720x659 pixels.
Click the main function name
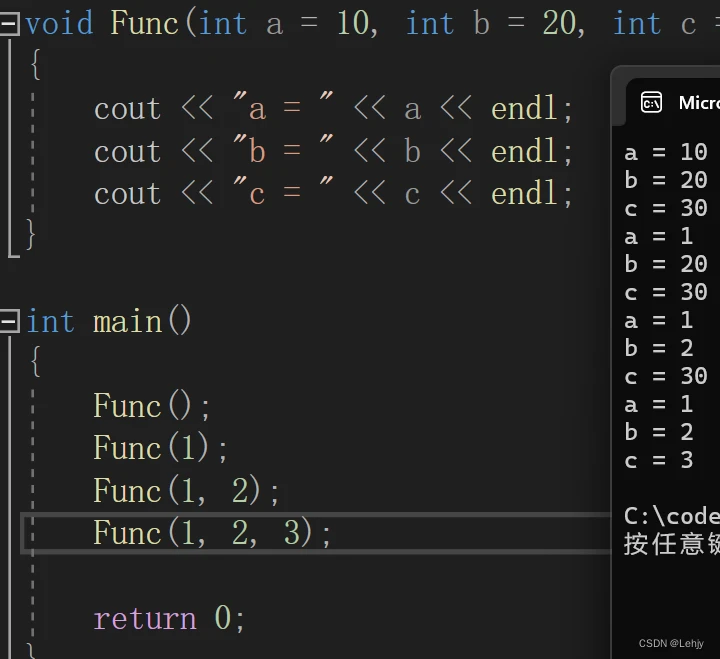coord(128,321)
